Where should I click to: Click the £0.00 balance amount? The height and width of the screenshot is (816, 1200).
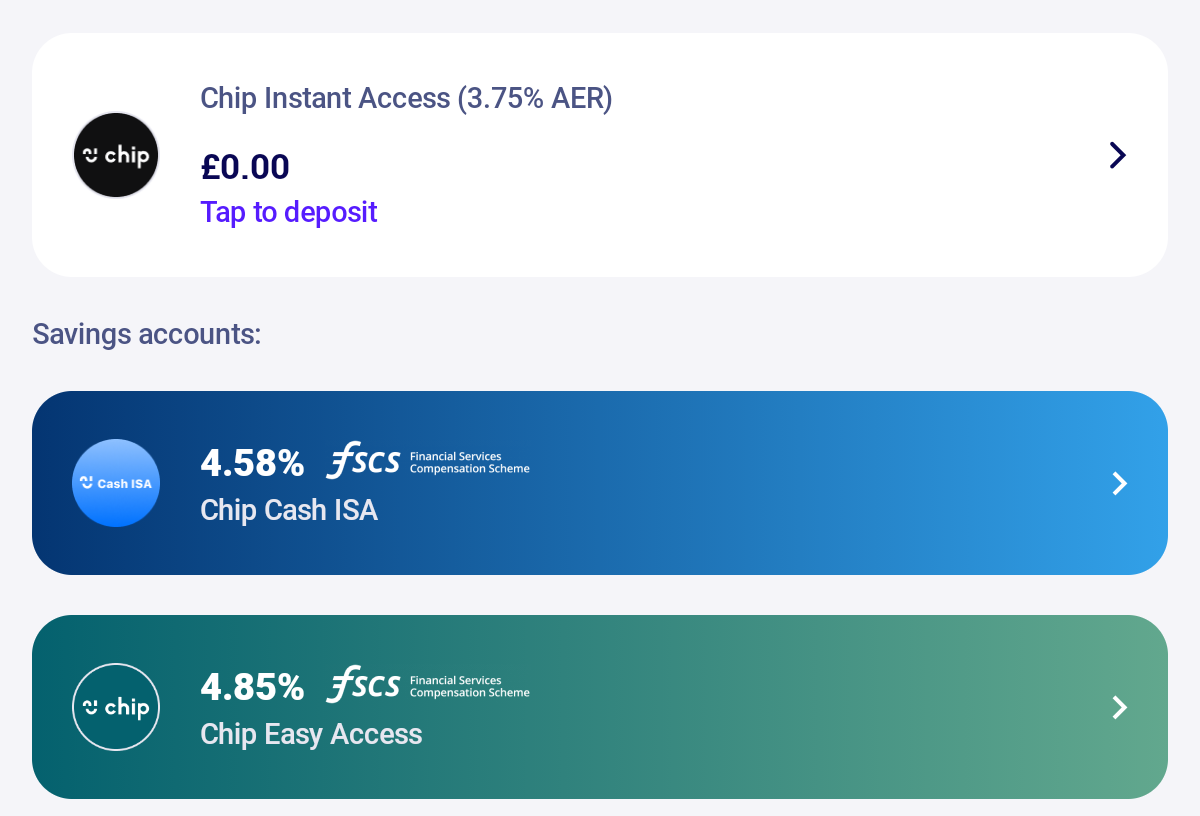245,166
